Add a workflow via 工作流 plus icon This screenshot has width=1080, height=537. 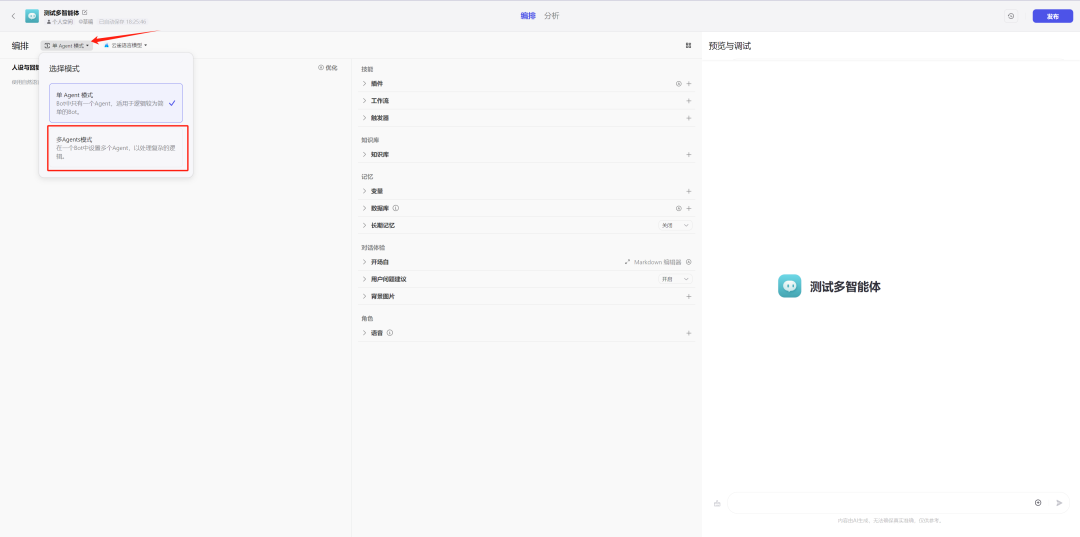point(689,101)
